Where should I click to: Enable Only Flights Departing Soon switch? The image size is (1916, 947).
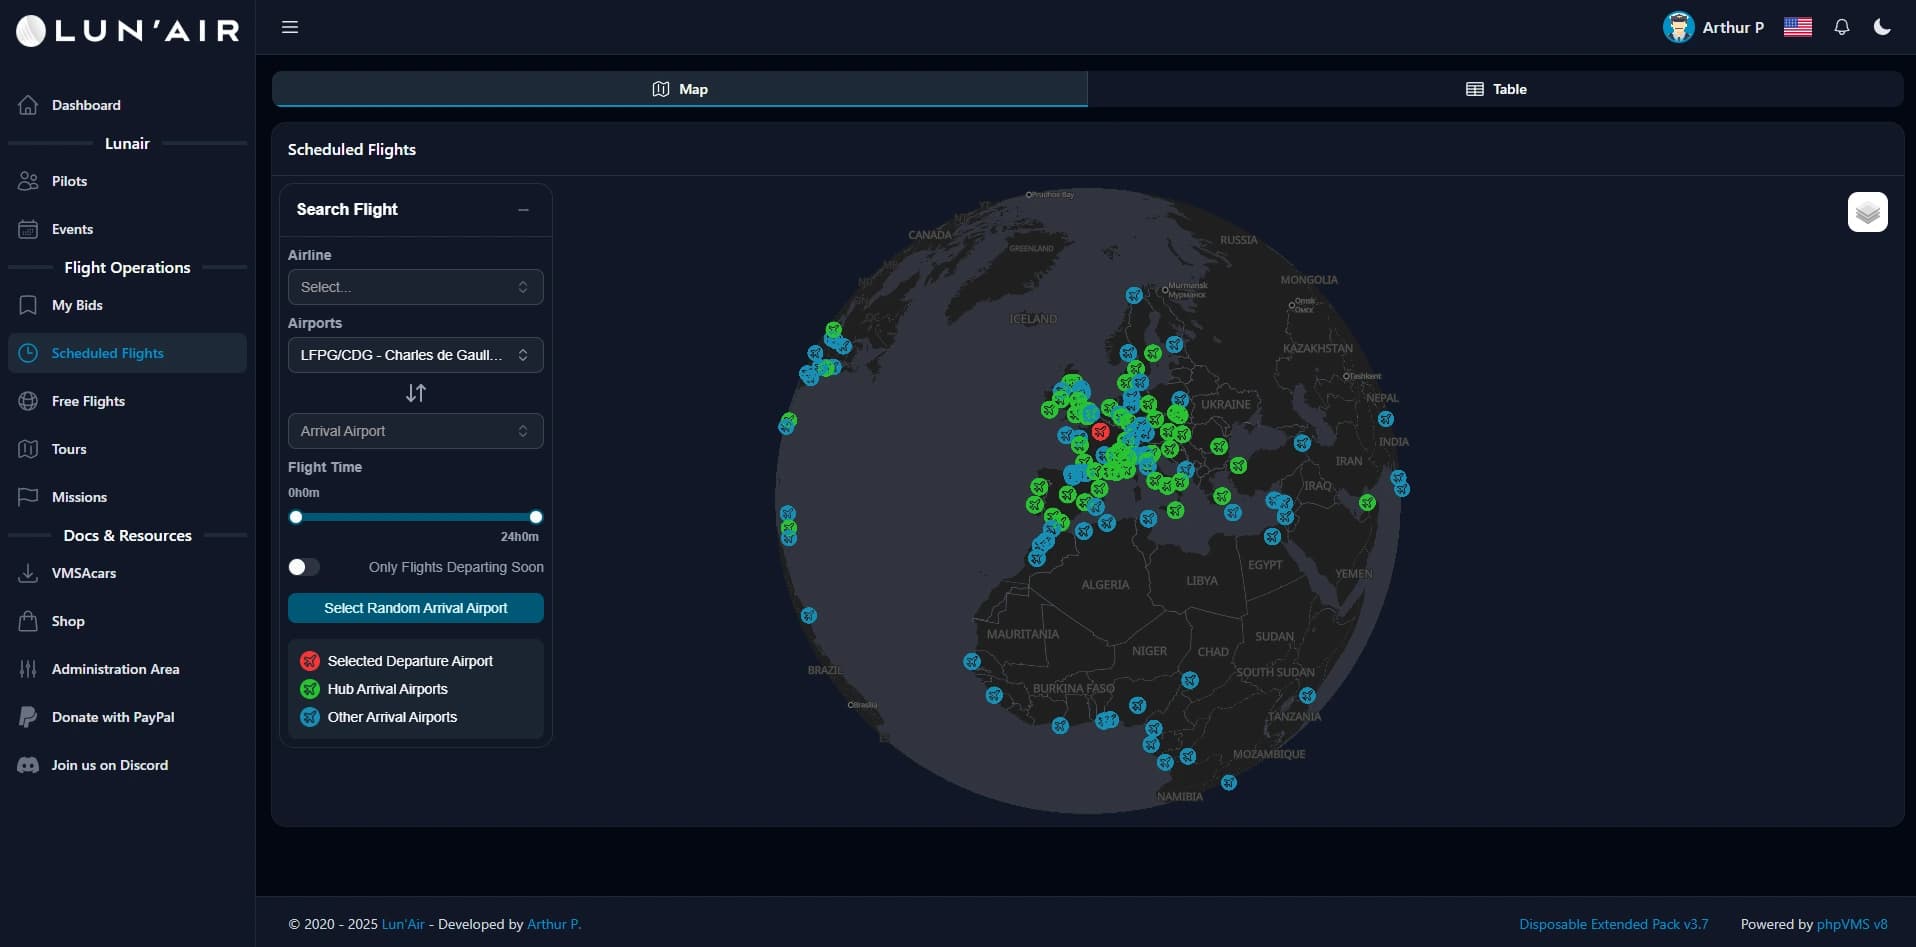[x=304, y=567]
